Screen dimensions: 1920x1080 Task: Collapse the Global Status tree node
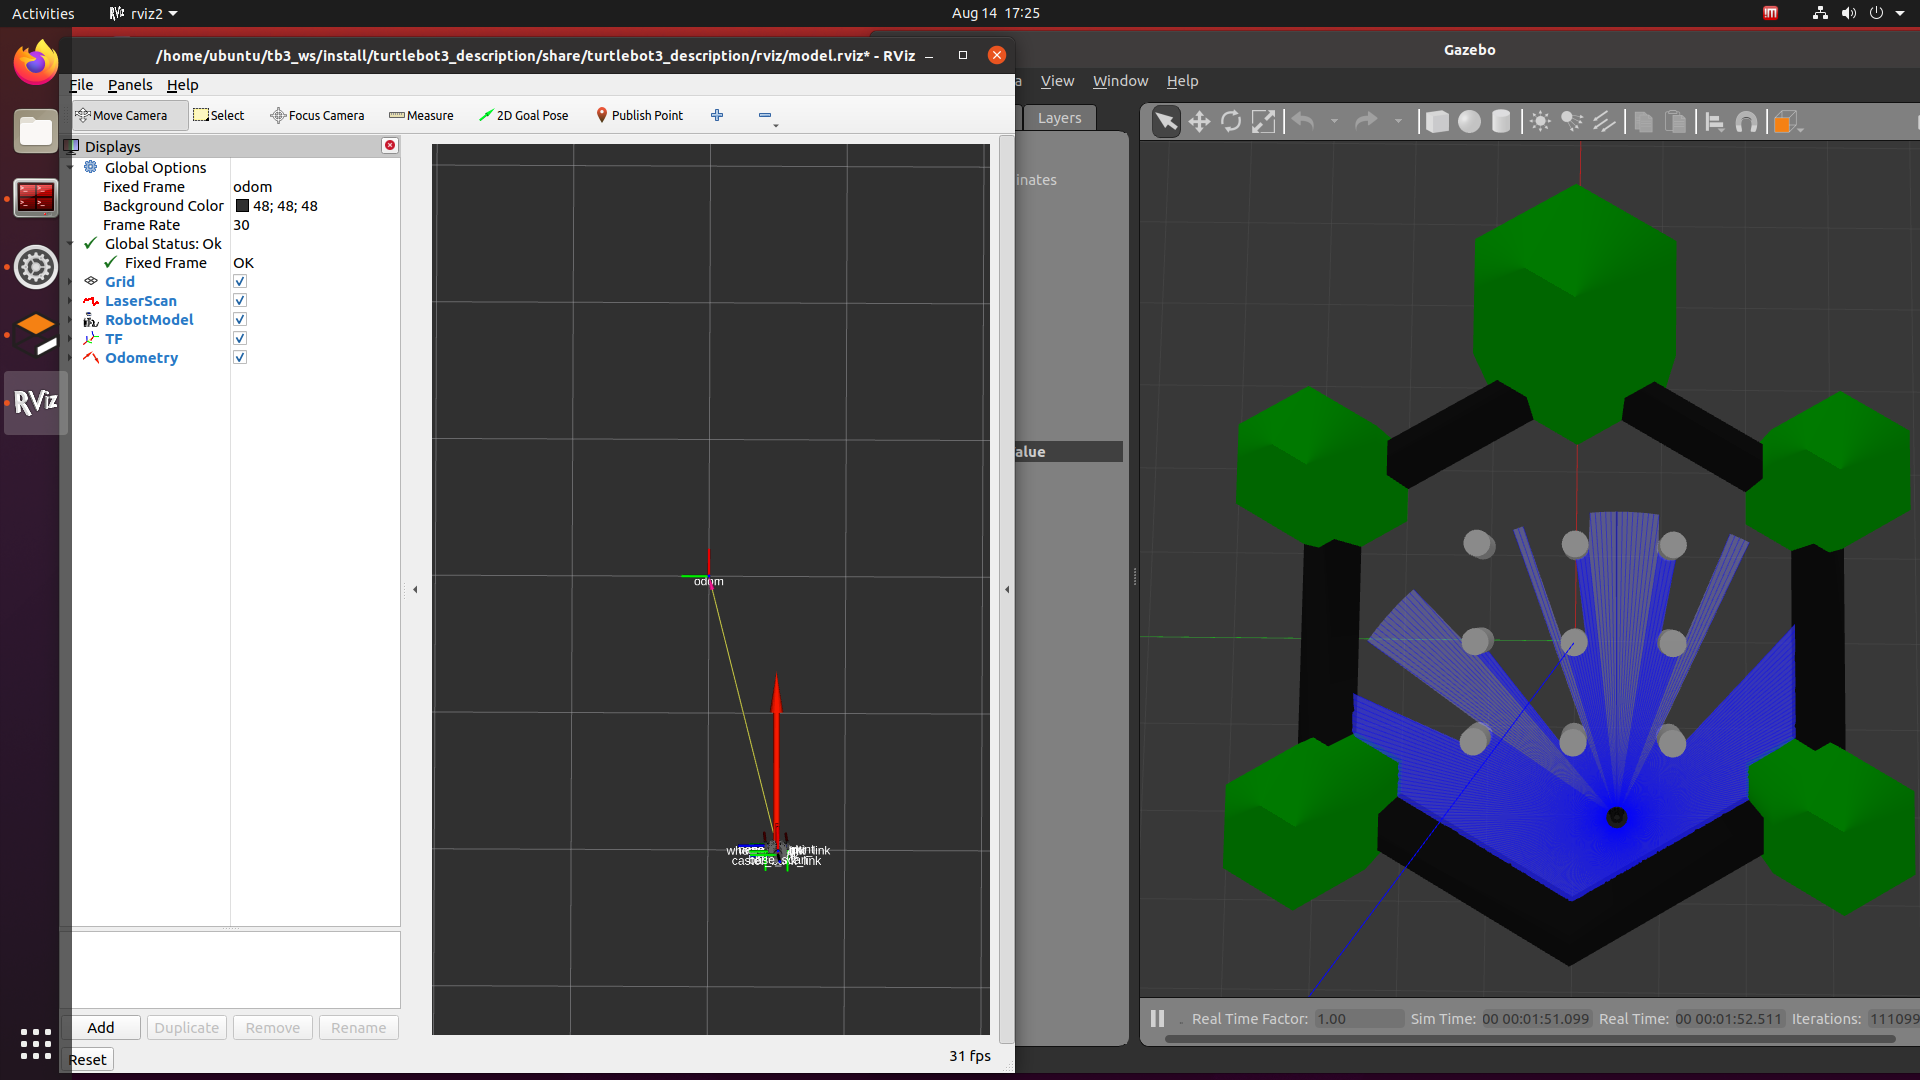pos(70,244)
